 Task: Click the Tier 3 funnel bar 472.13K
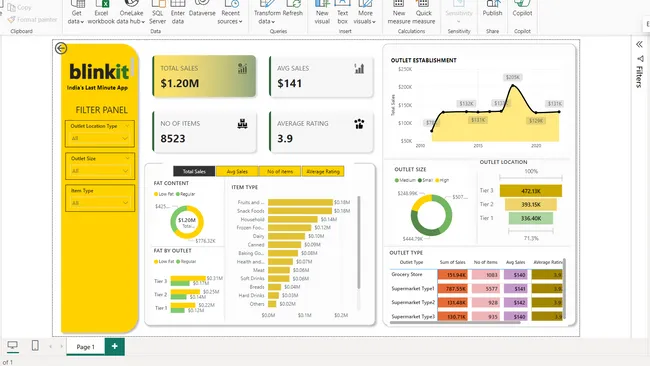coord(531,191)
